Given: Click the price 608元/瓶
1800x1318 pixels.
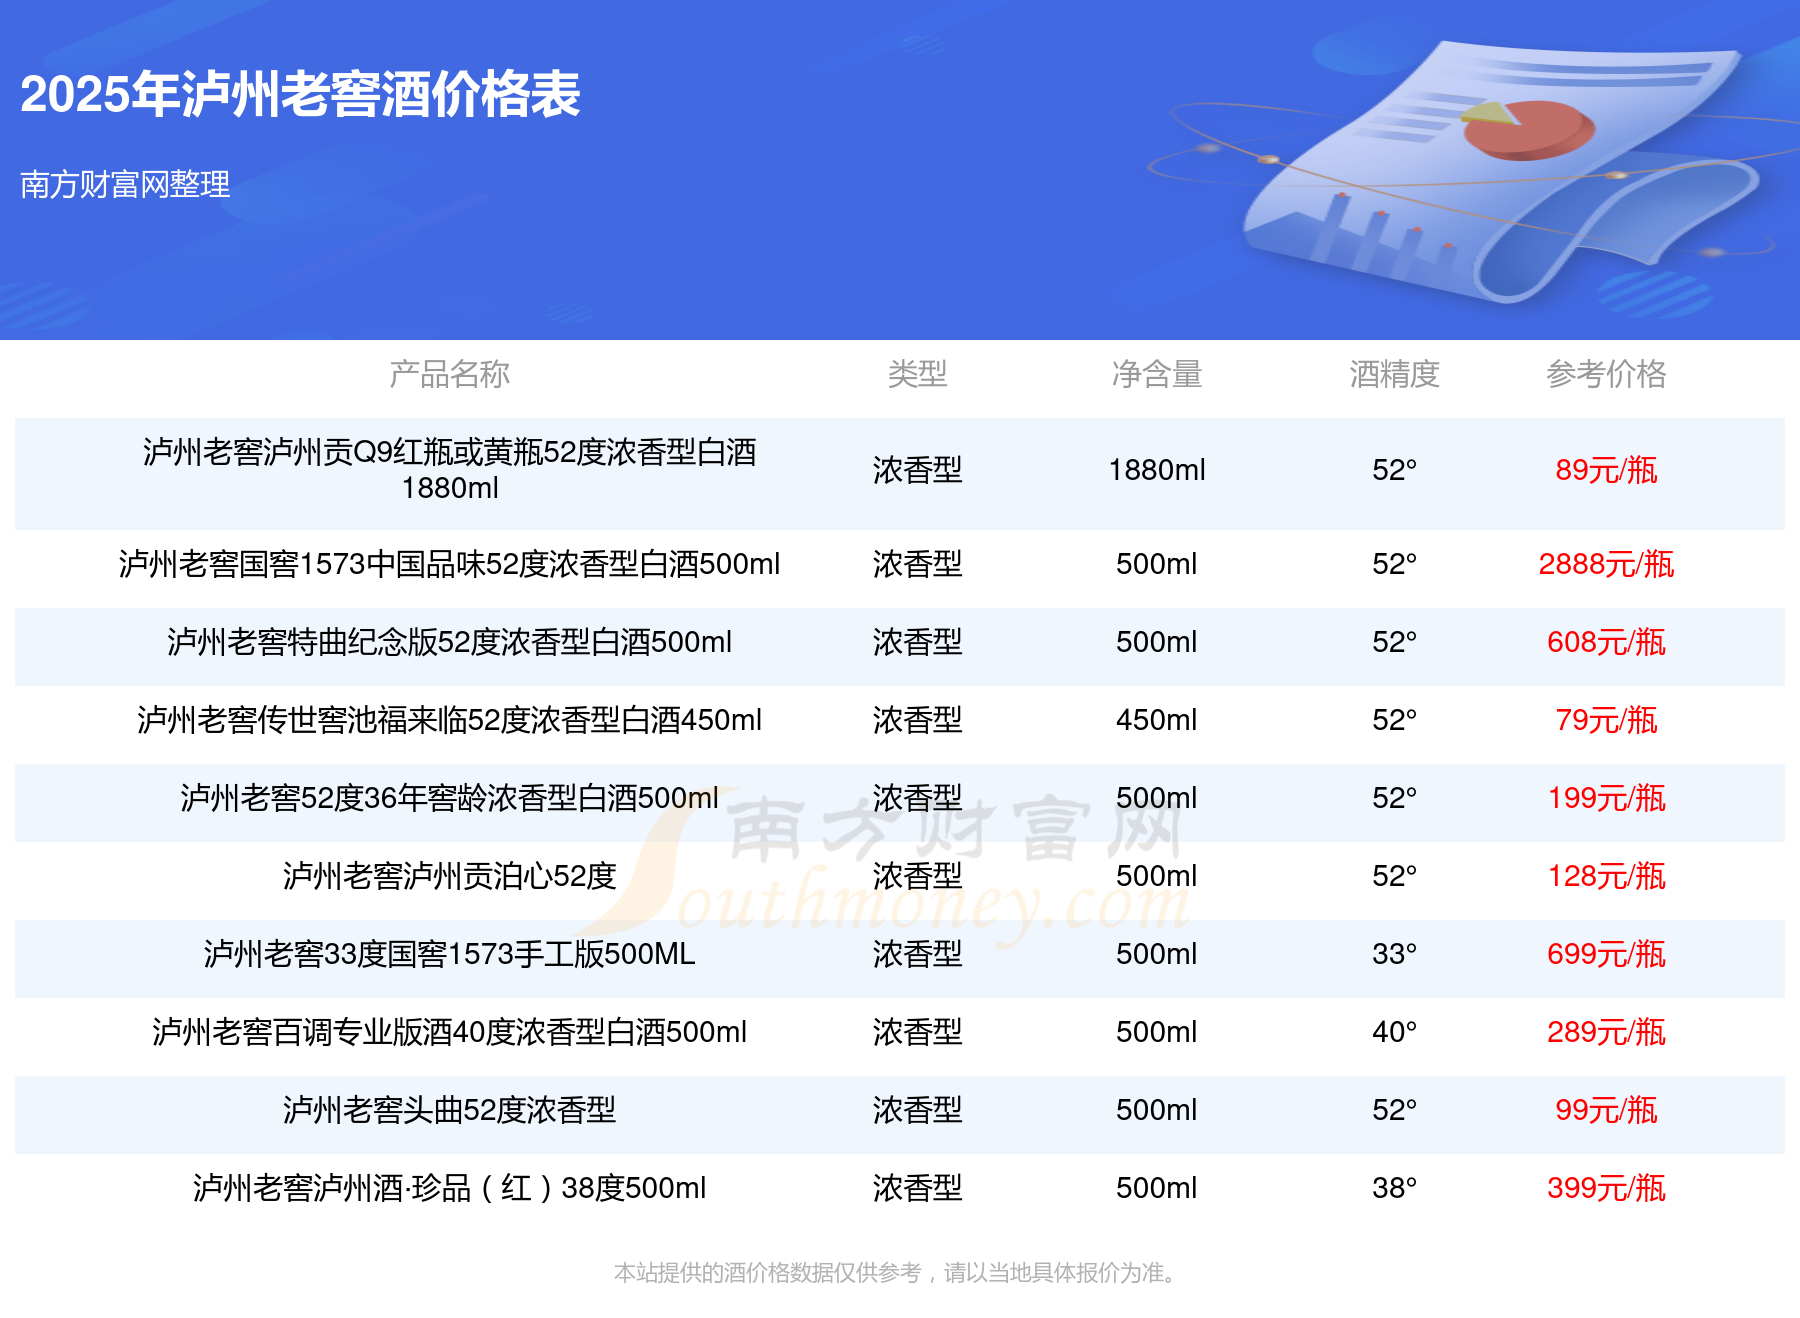Looking at the screenshot, I should click(1606, 642).
